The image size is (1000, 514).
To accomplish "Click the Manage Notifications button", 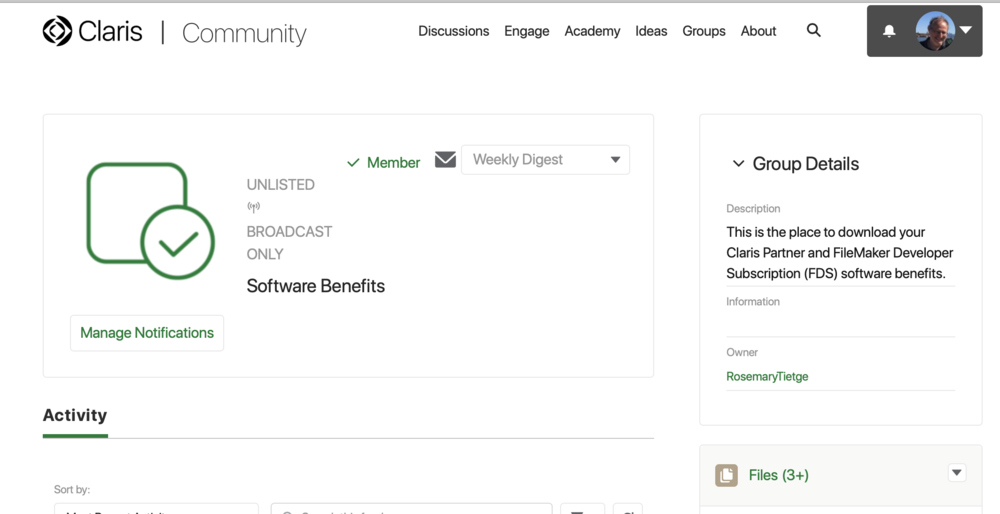I will click(x=147, y=333).
